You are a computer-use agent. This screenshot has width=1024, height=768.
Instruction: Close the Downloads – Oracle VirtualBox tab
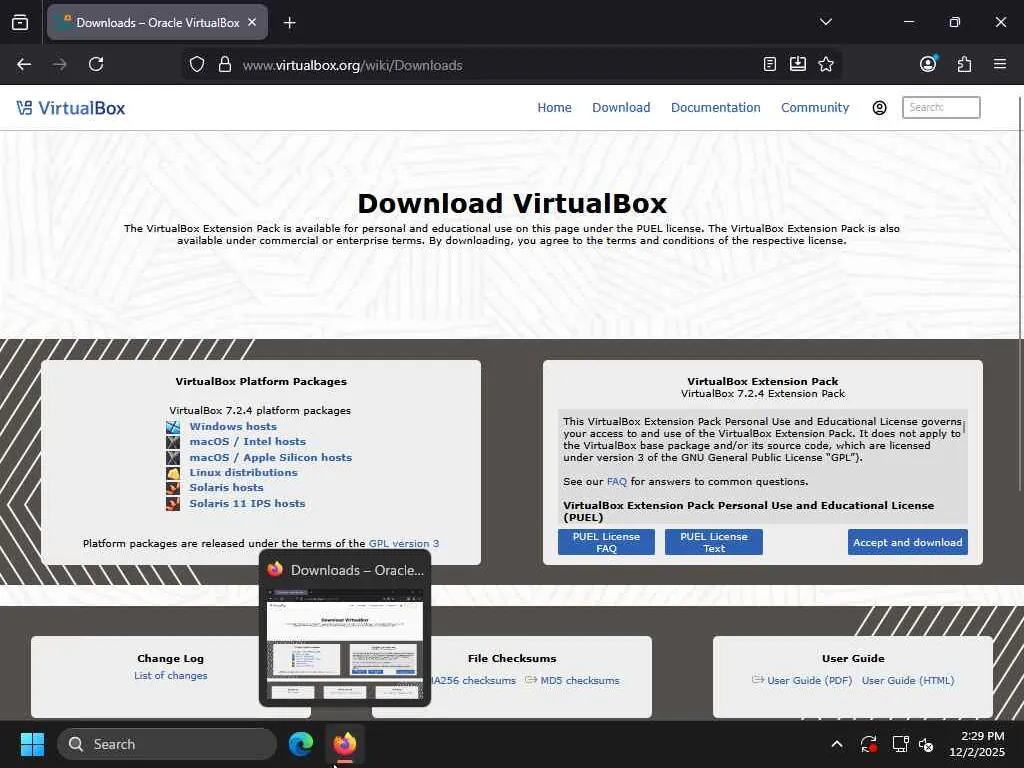click(x=252, y=22)
